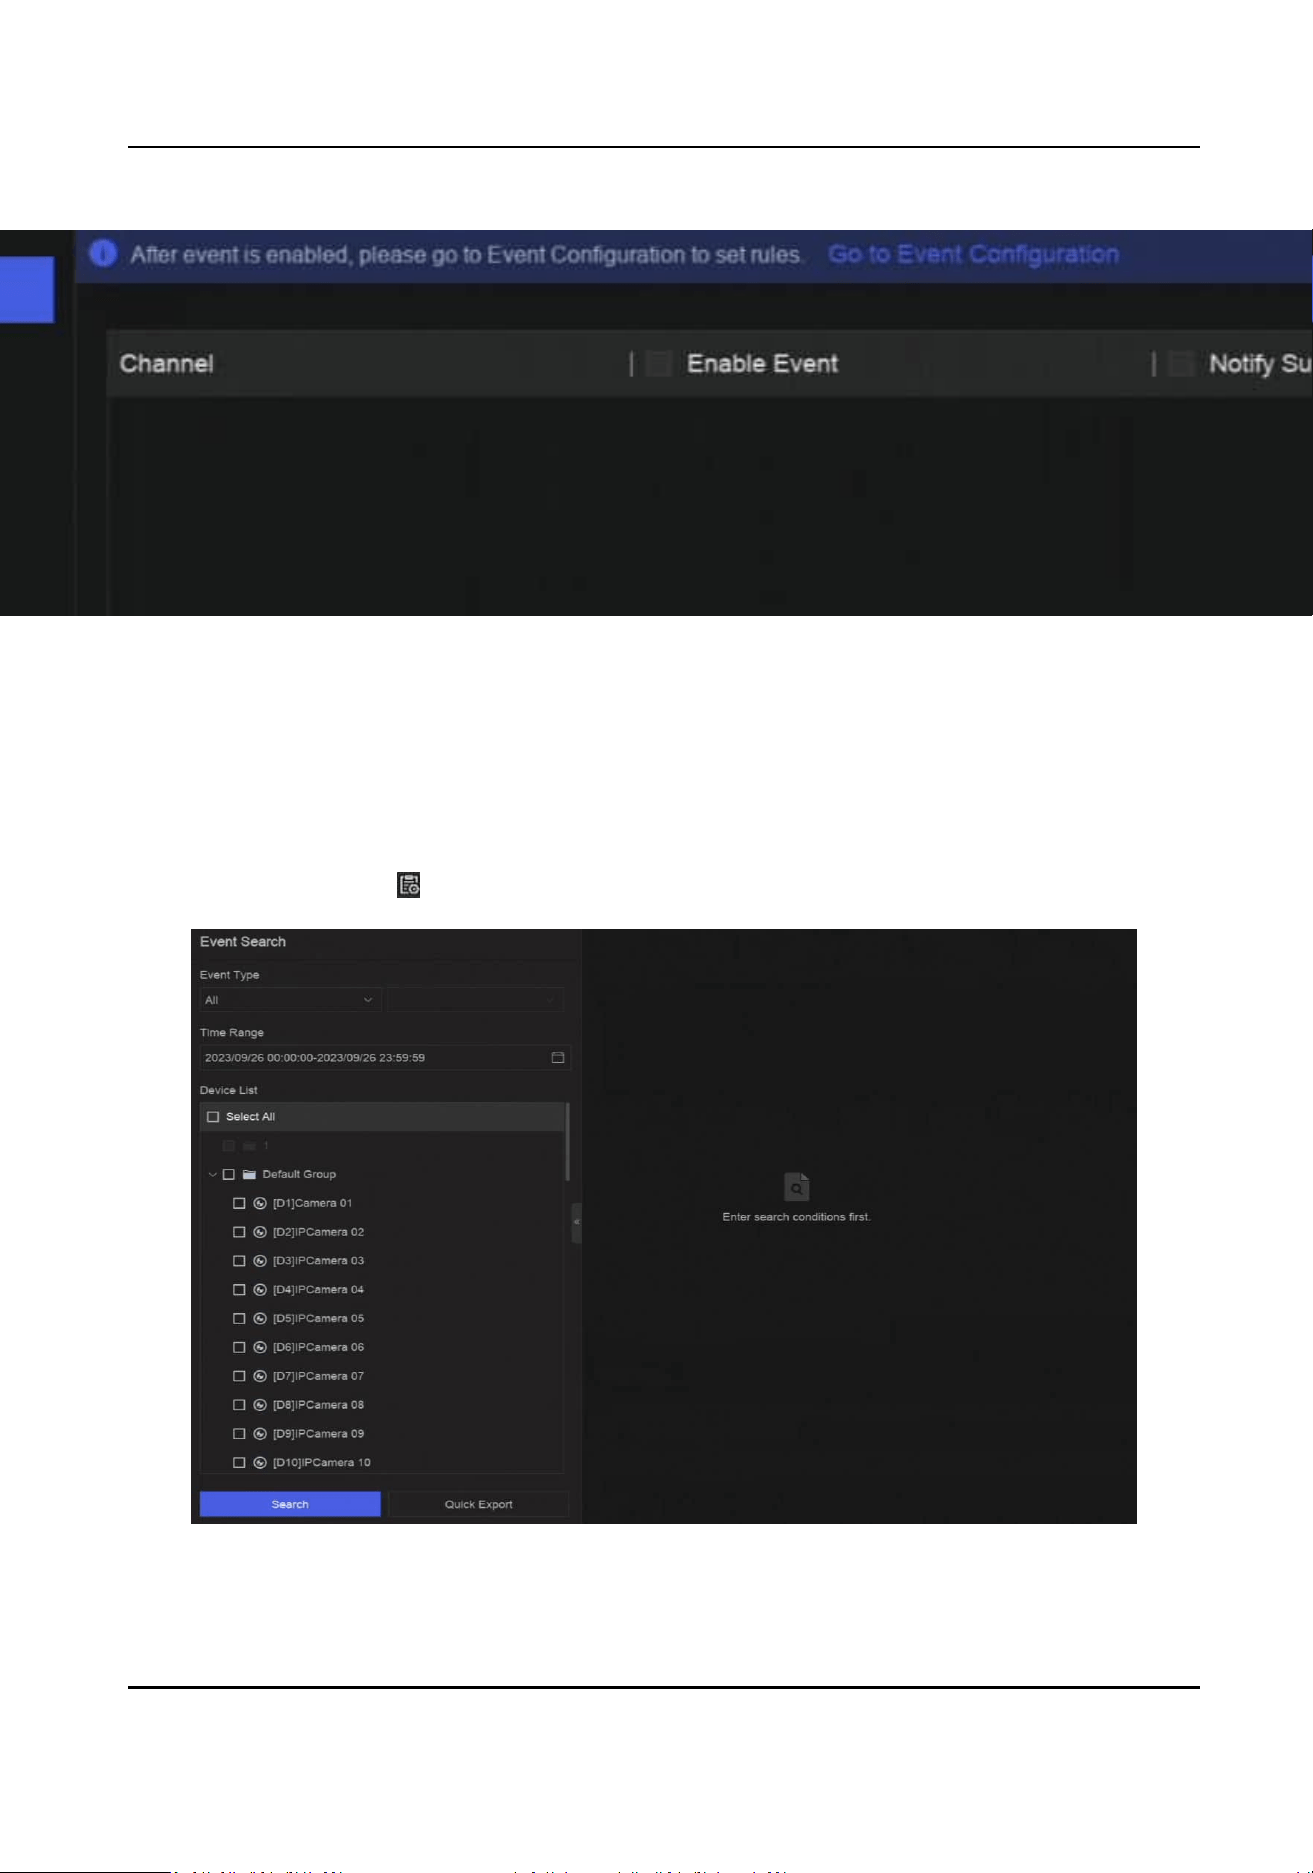Click the camera icon for [D5]IPCamera 05

[x=260, y=1318]
